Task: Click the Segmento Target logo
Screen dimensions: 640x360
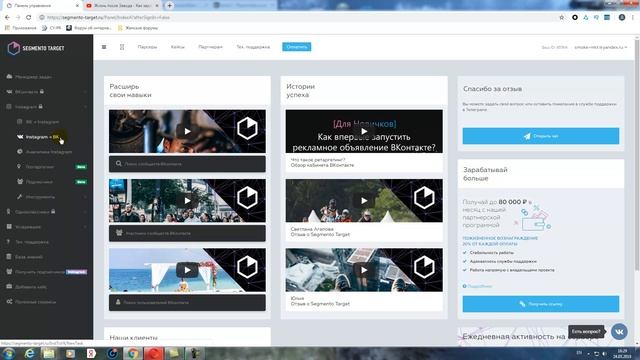Action: [36, 48]
